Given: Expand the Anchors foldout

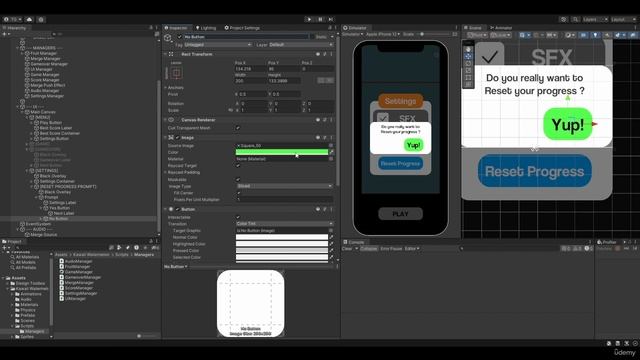Looking at the screenshot, I should 166,87.
